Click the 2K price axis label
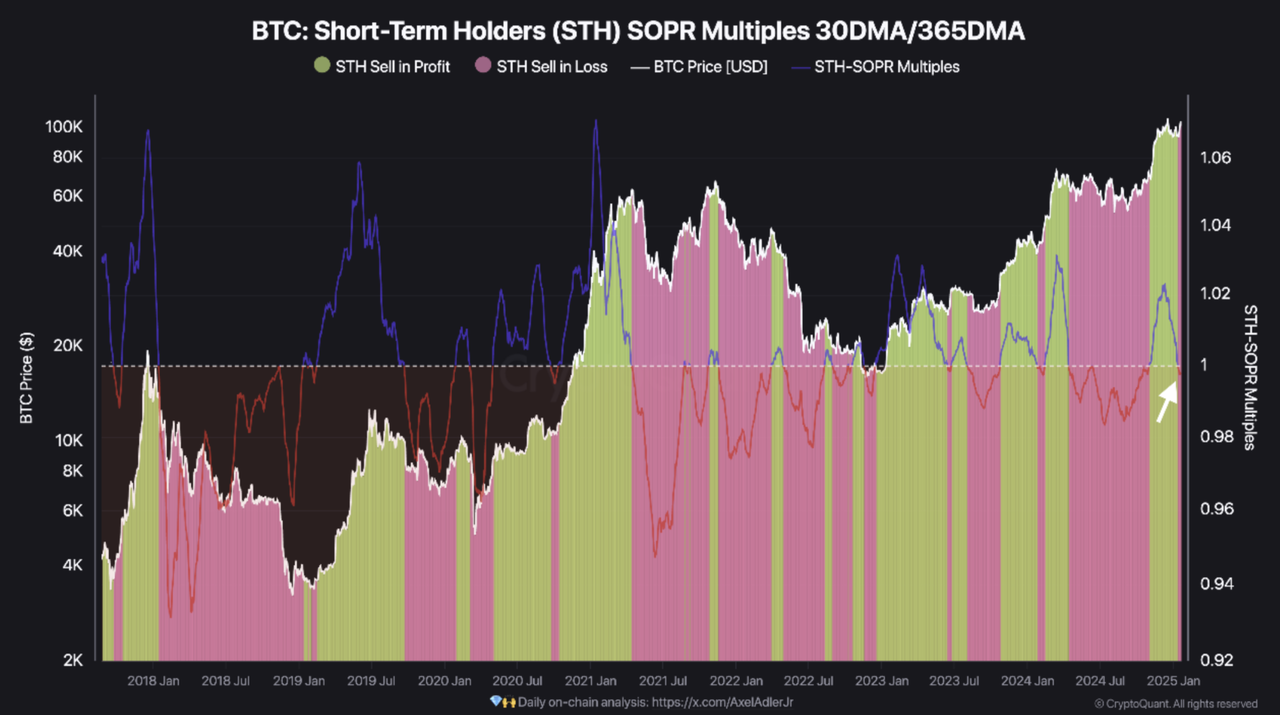The width and height of the screenshot is (1280, 715). (71, 660)
